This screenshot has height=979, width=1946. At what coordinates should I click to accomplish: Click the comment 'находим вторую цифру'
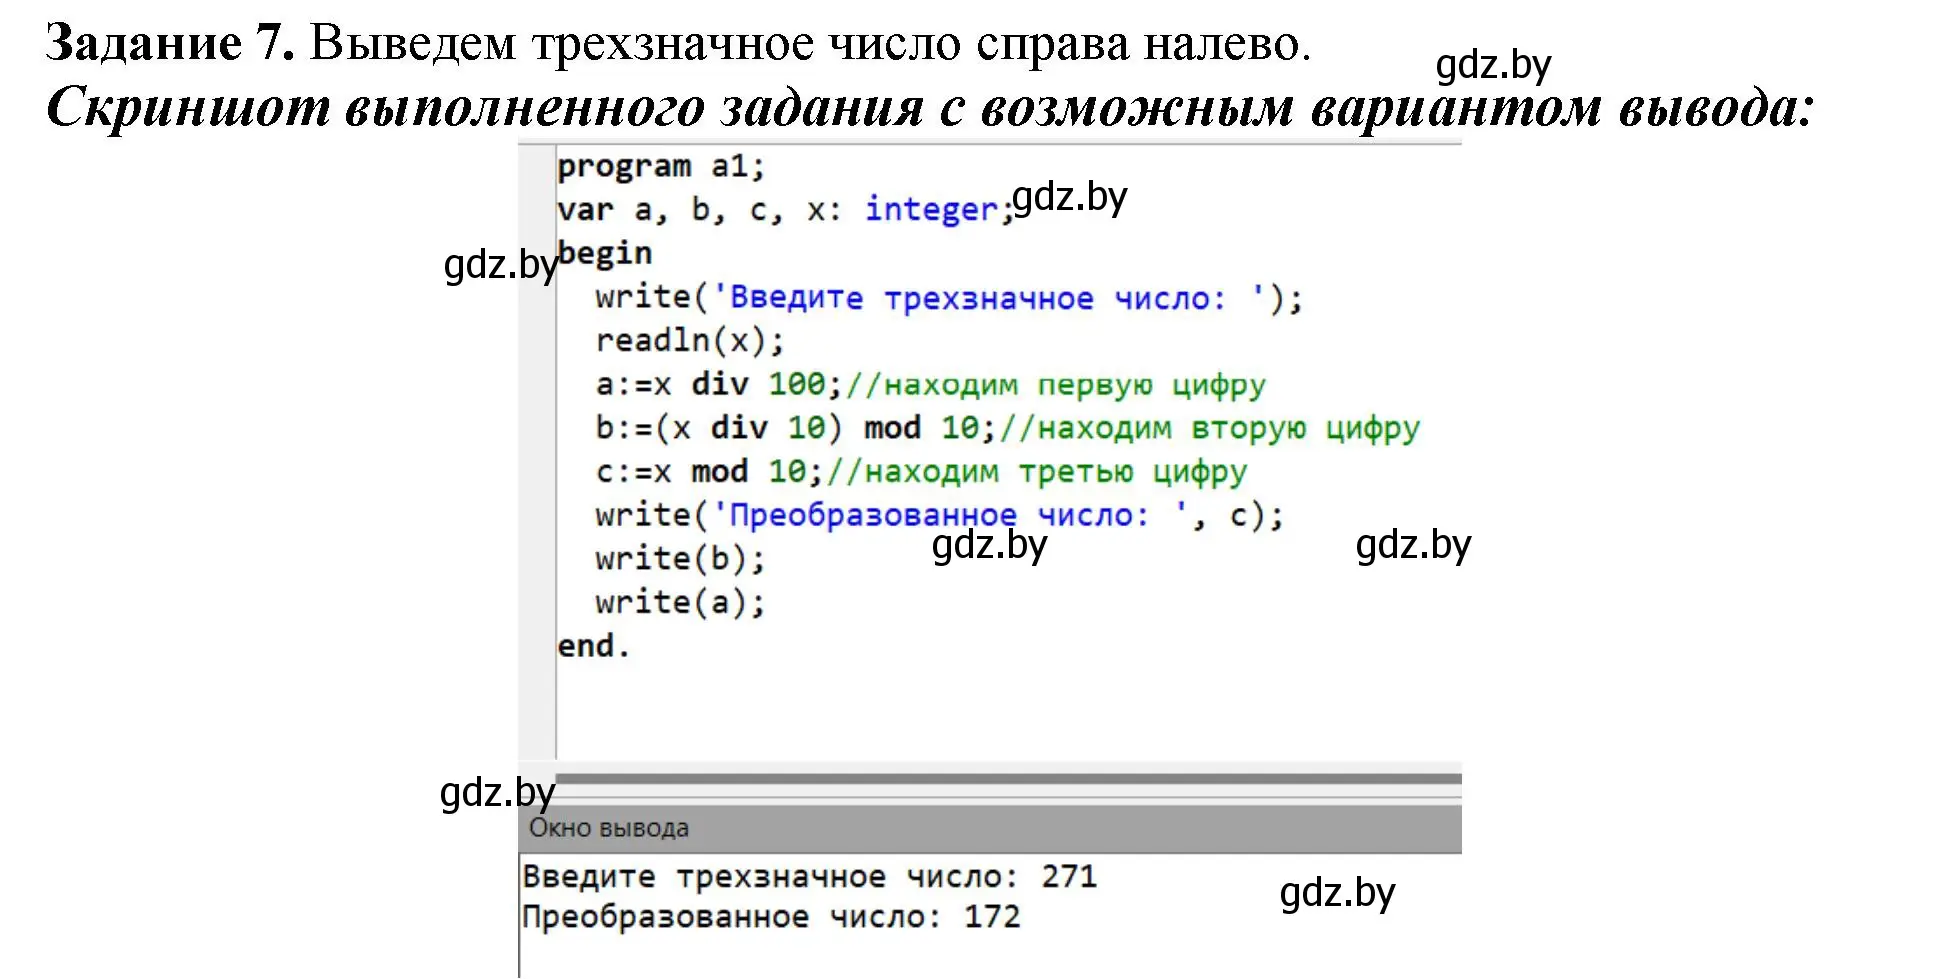[1210, 428]
